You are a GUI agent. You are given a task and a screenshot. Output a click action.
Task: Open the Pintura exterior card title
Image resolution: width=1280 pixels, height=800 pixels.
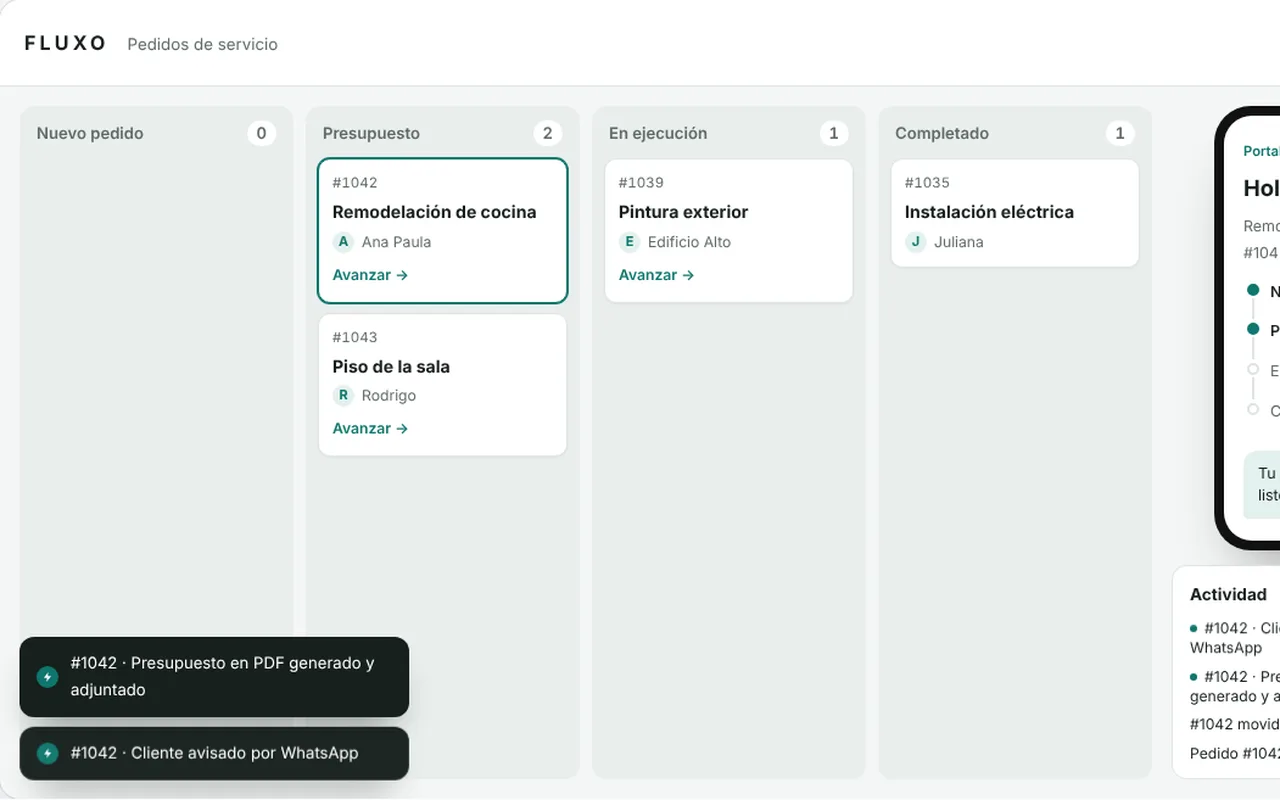click(x=683, y=212)
